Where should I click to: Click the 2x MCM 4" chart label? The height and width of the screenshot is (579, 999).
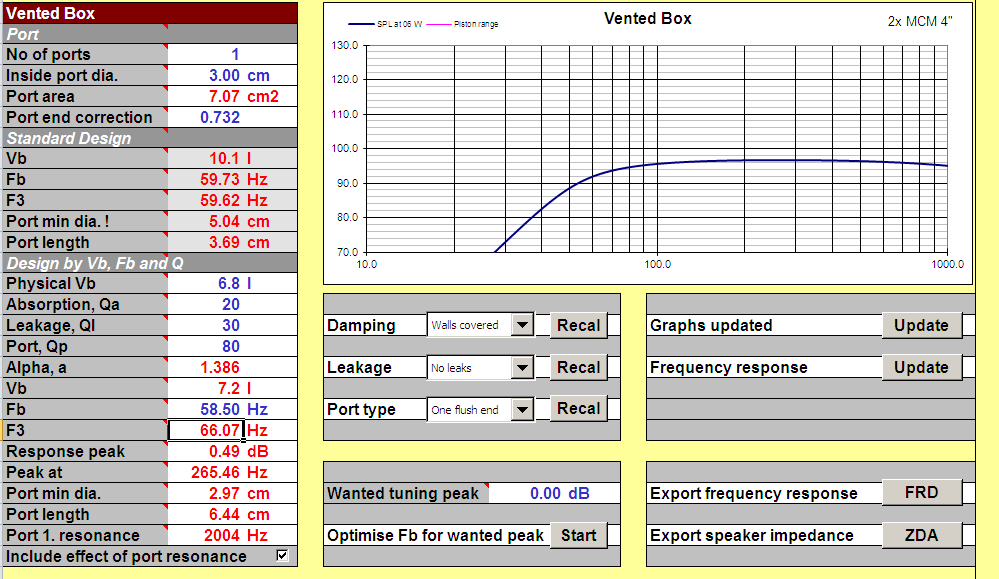tap(920, 21)
